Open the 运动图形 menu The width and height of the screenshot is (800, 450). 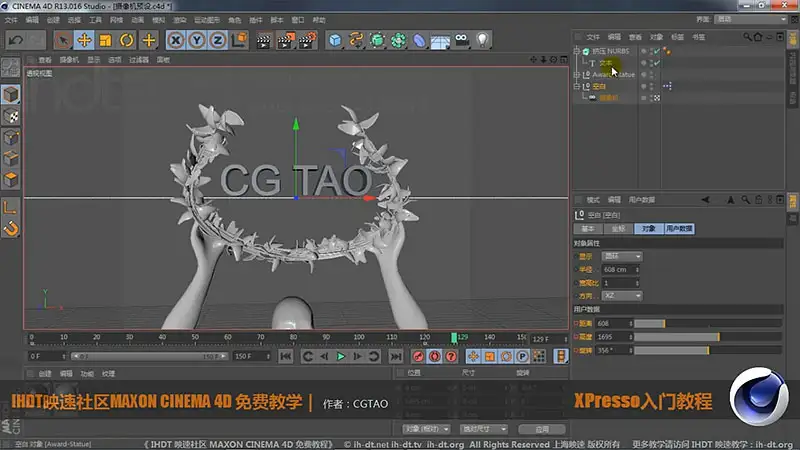[207, 20]
